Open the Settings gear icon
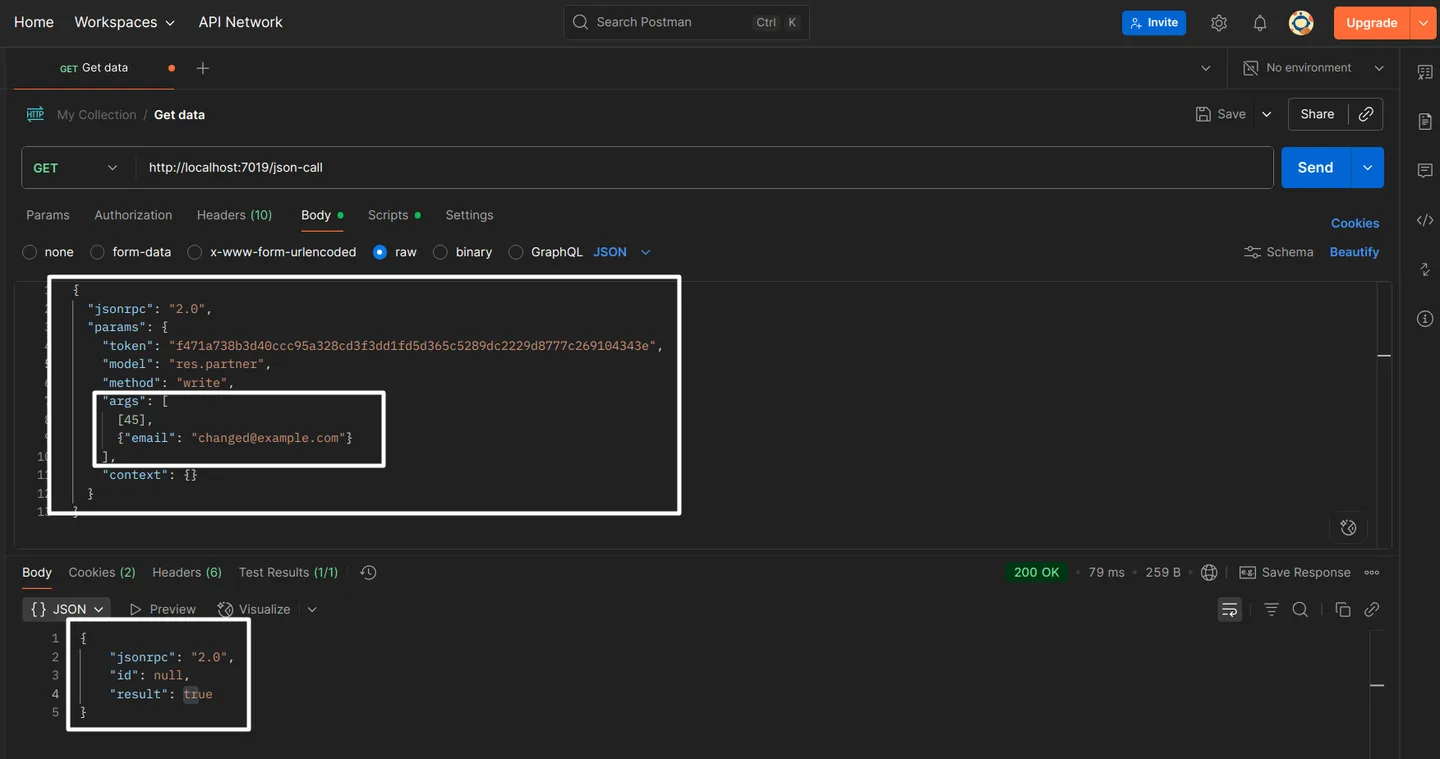This screenshot has width=1440, height=759. pos(1218,23)
